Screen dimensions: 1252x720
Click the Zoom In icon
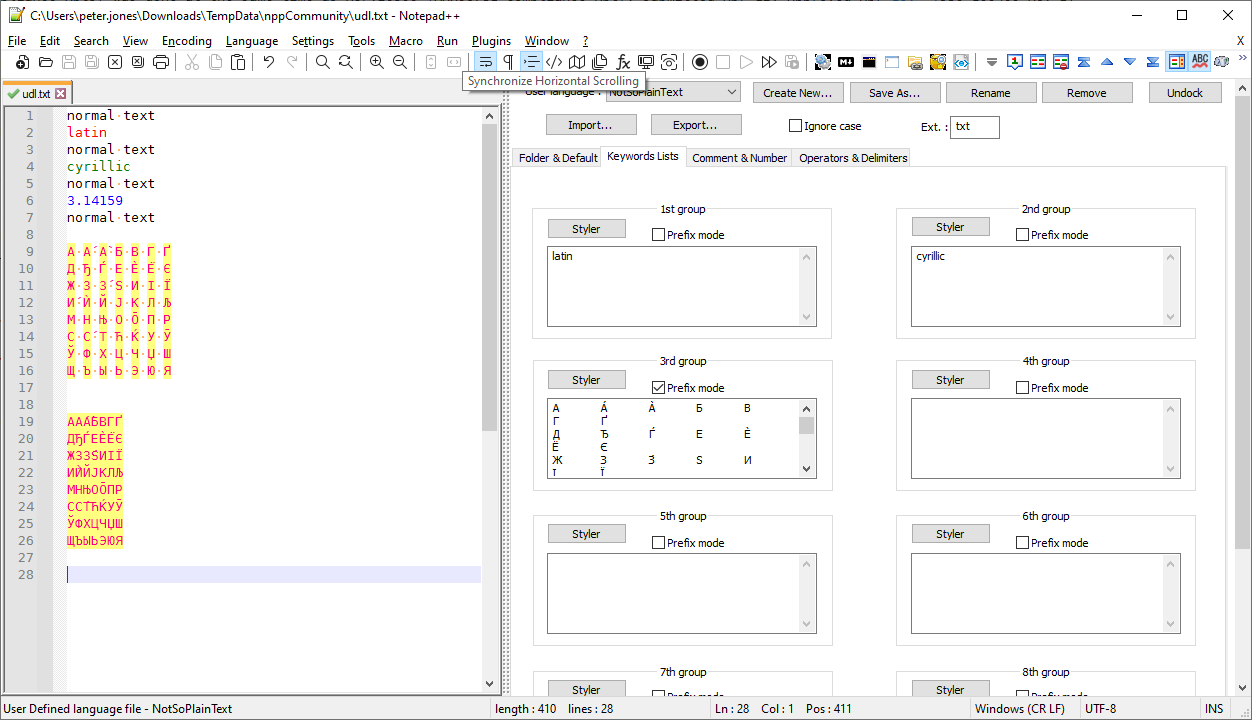[x=377, y=62]
